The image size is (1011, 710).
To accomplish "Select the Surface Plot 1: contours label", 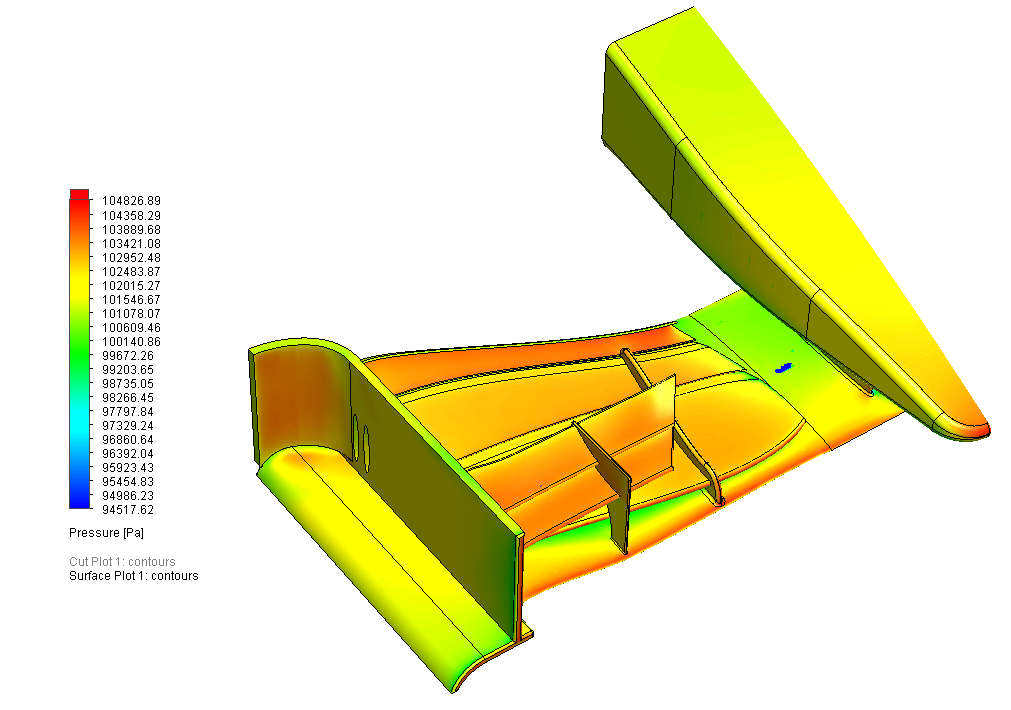I will click(133, 576).
